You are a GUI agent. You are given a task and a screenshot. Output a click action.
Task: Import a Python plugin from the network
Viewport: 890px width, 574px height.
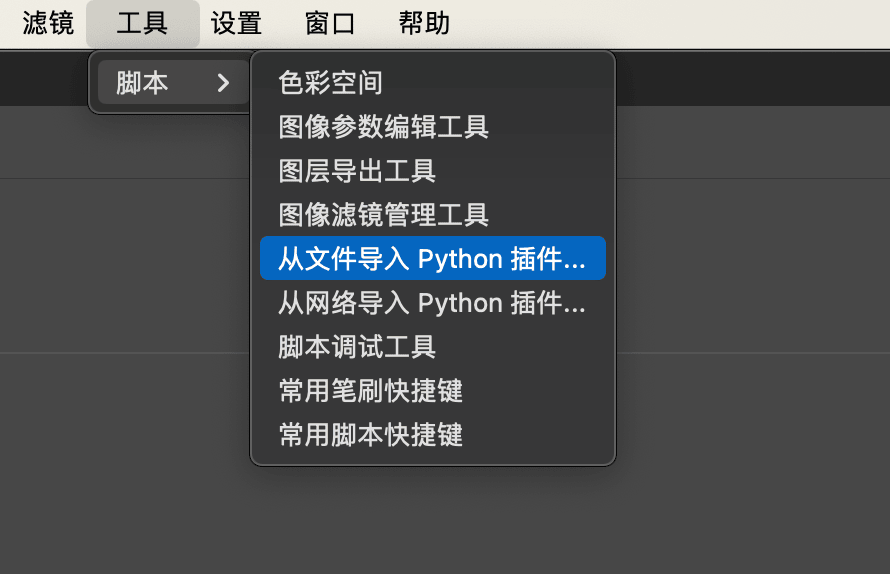tap(432, 303)
